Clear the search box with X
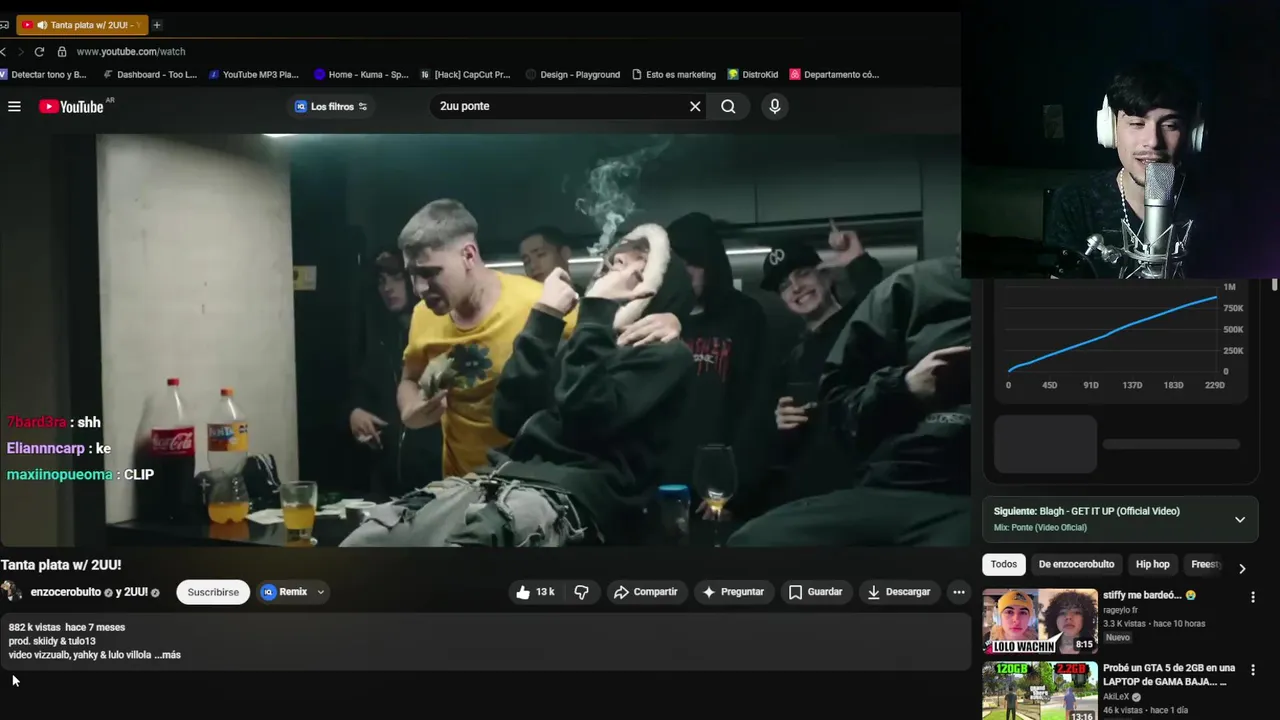Image resolution: width=1280 pixels, height=720 pixels. (x=695, y=106)
